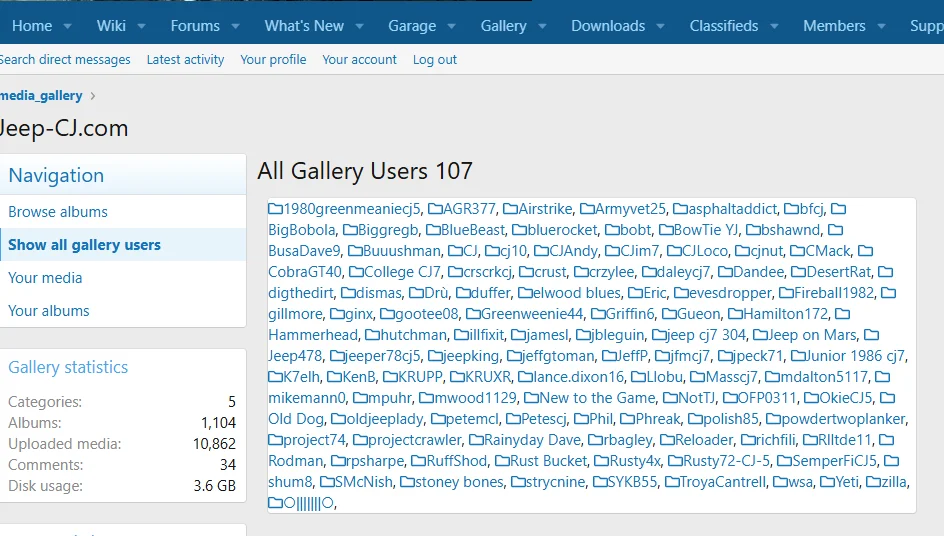The image size is (944, 536).
Task: Click the Uploaded media count 10,862
Action: tap(214, 444)
